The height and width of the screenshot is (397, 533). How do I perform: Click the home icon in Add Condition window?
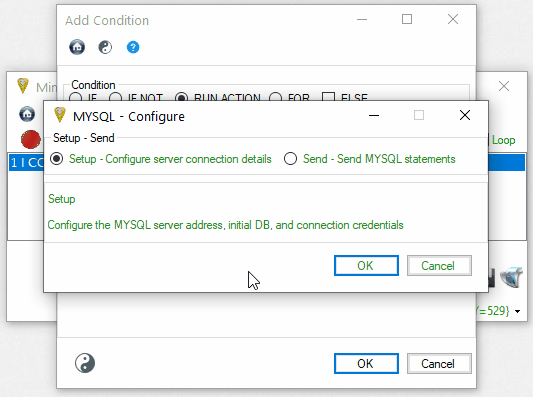[x=77, y=47]
